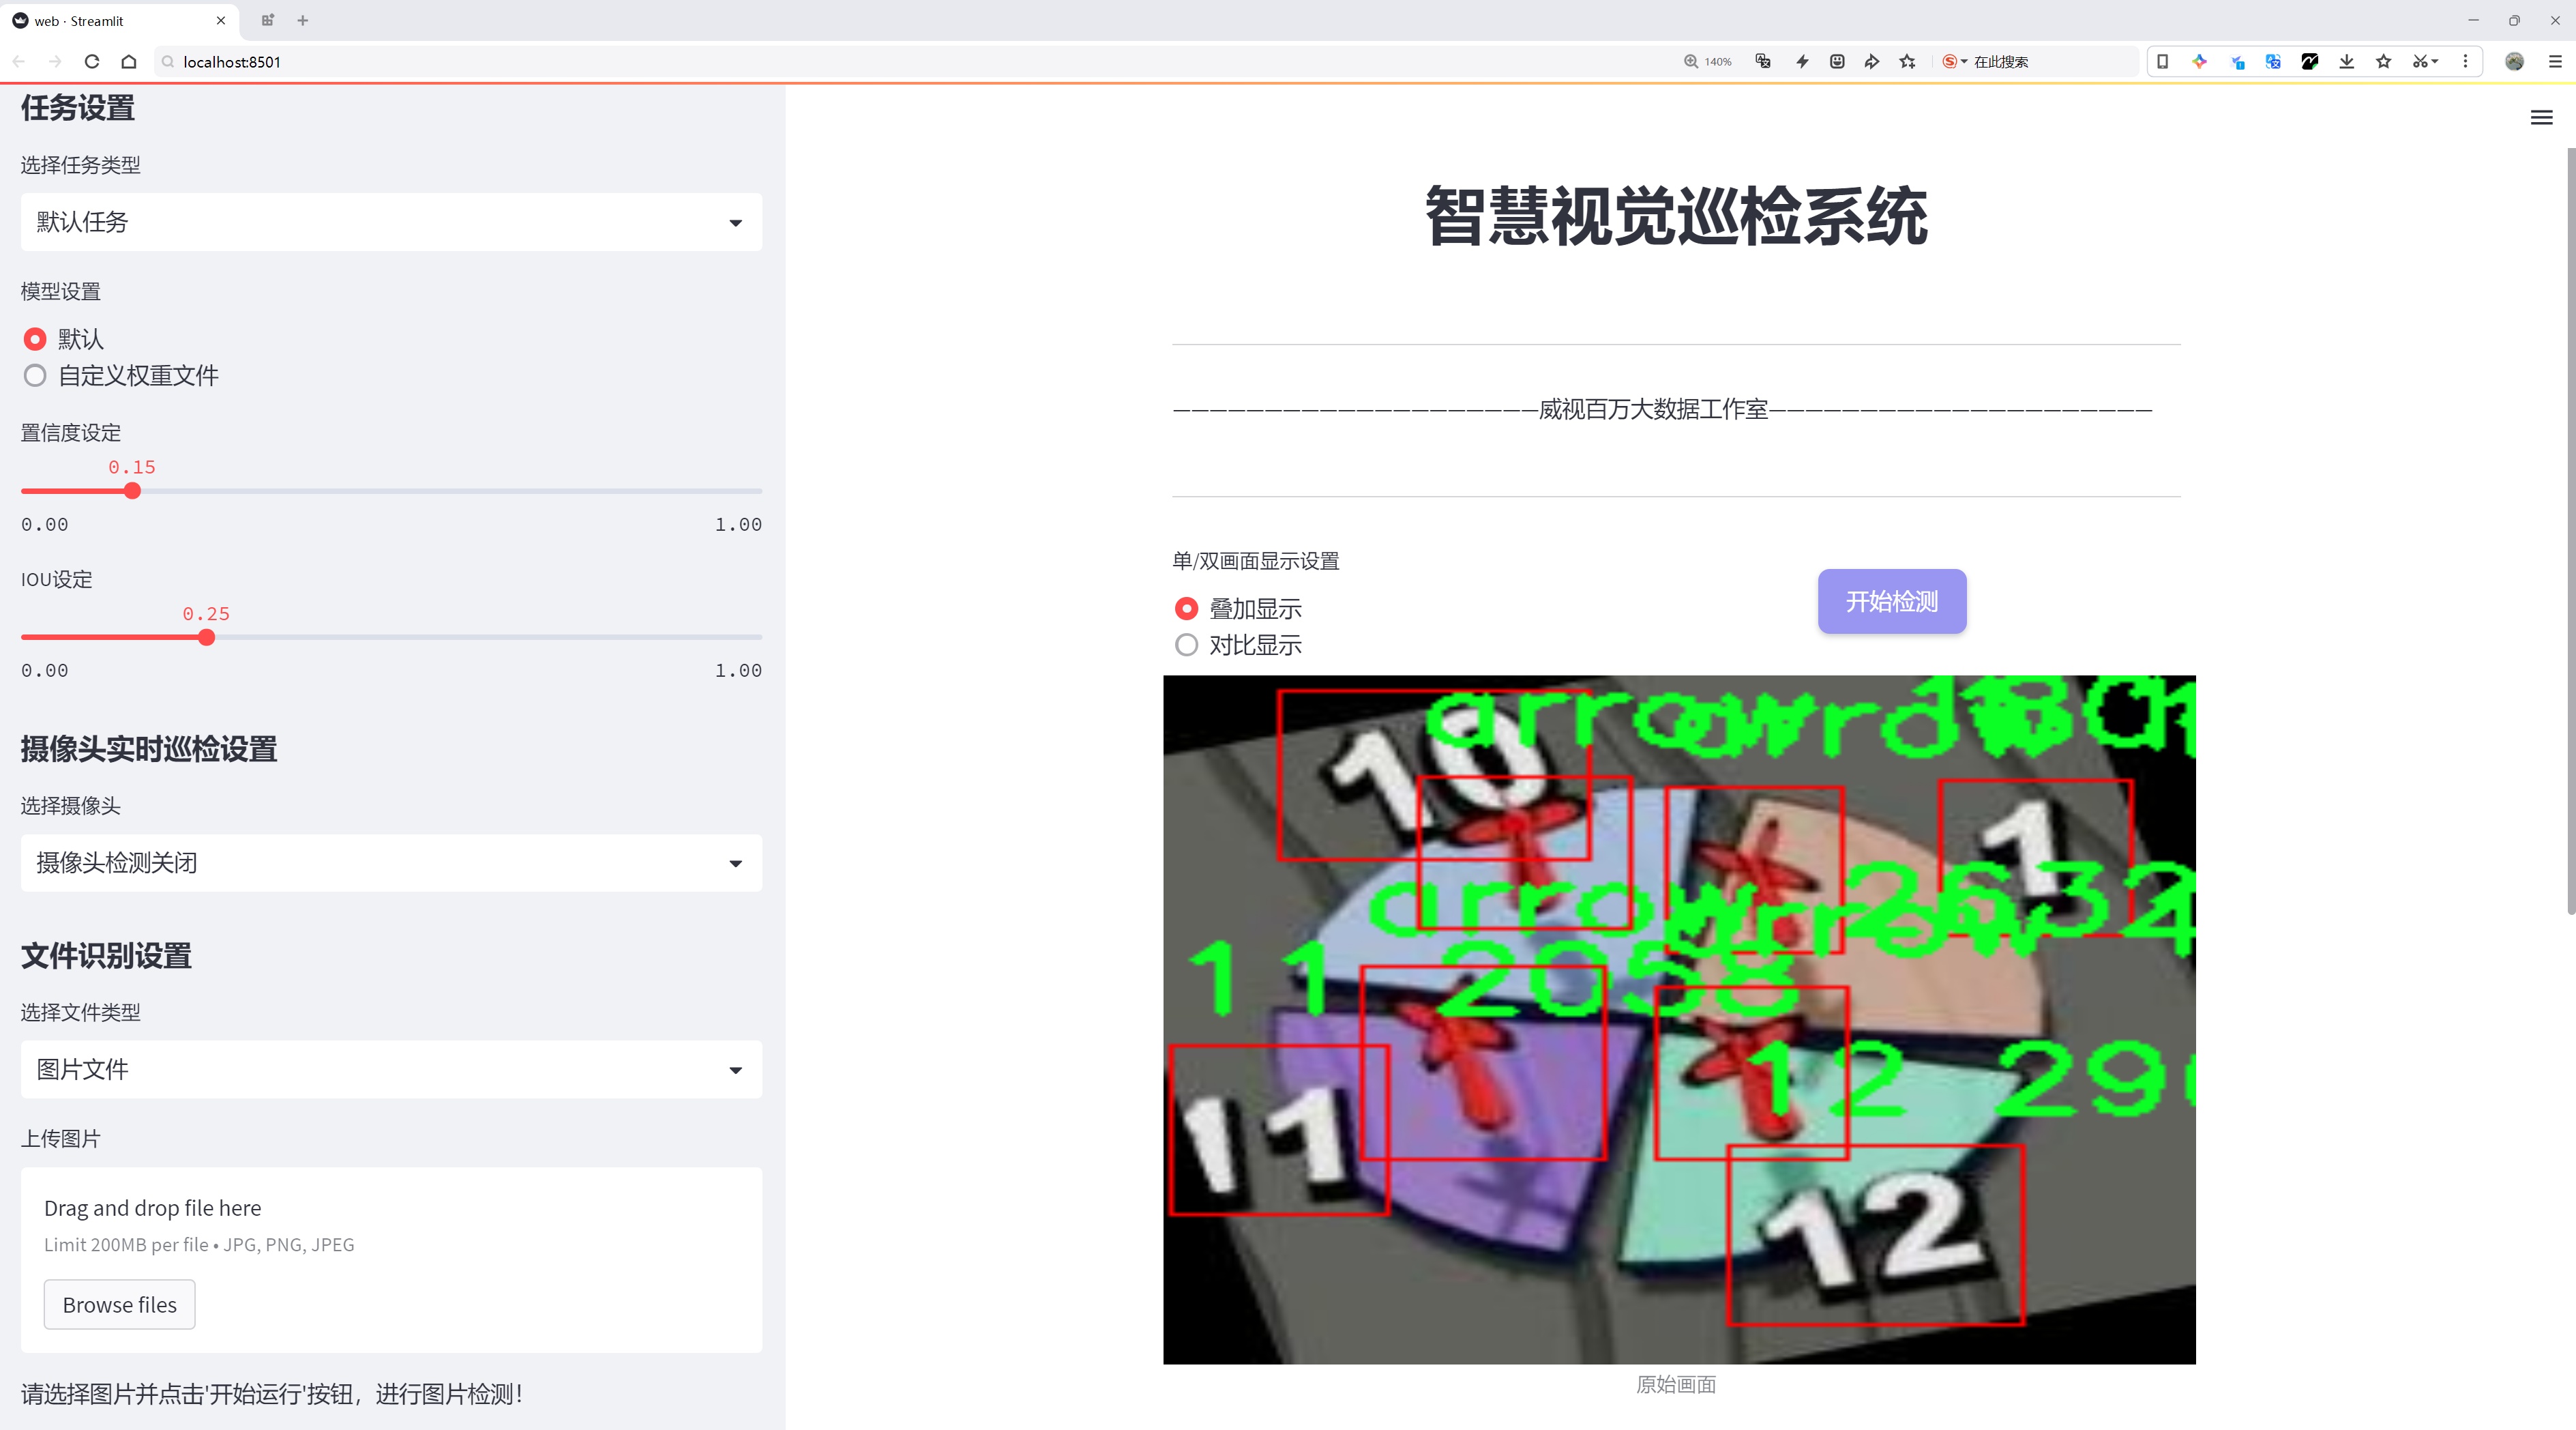
Task: Click the 开始检测 button
Action: [x=1892, y=601]
